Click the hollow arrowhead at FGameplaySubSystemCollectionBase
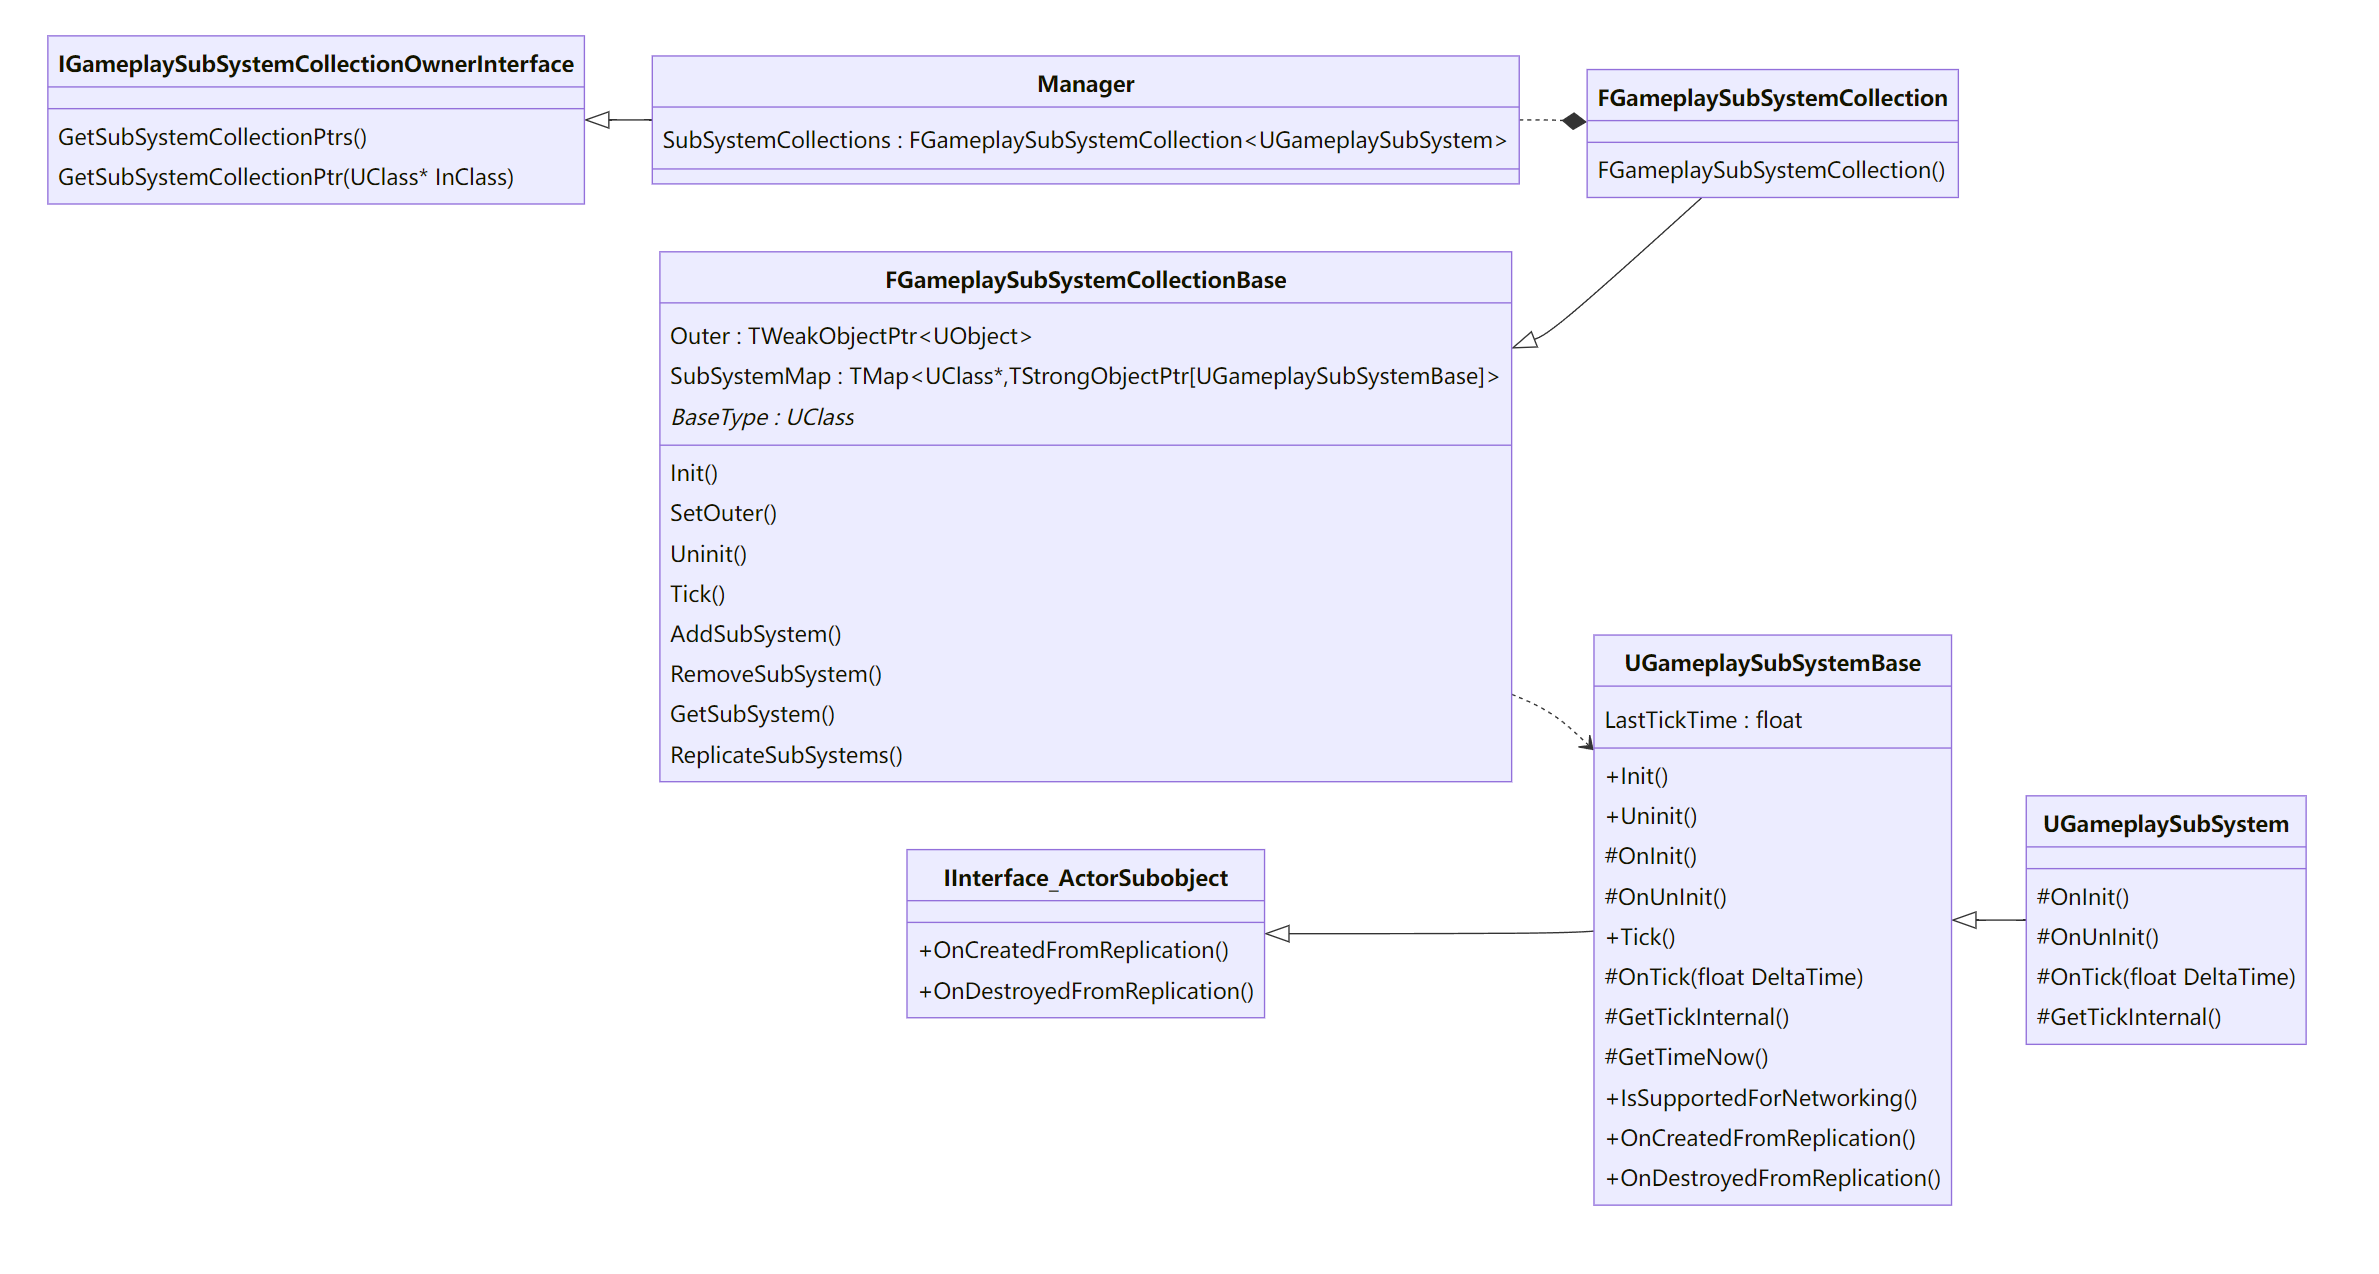 pyautogui.click(x=1526, y=341)
